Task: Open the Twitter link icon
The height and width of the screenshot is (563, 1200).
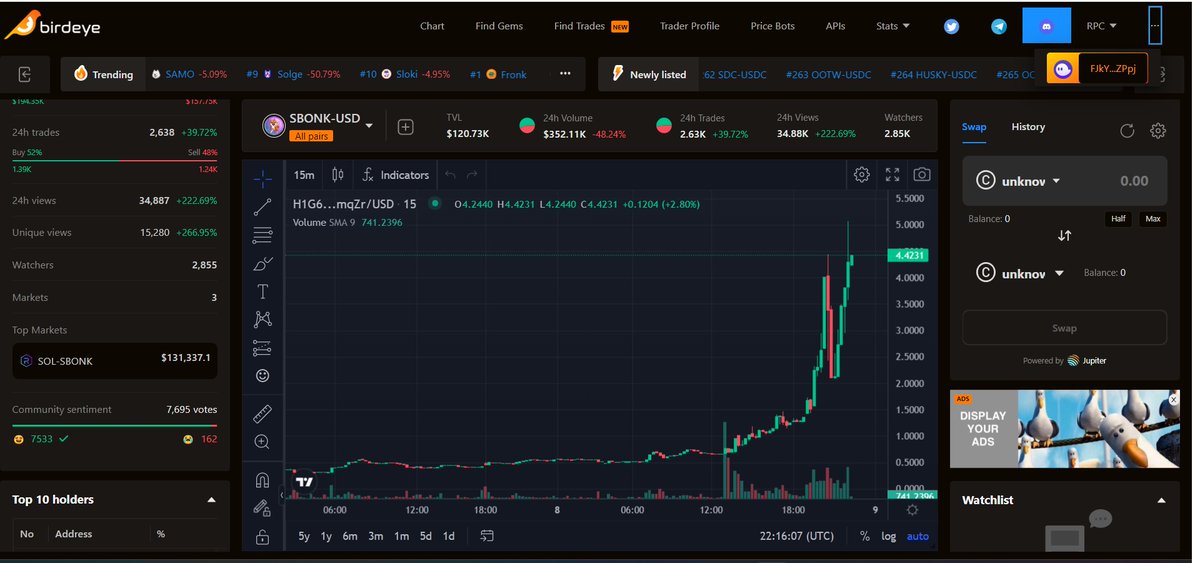Action: pos(951,26)
